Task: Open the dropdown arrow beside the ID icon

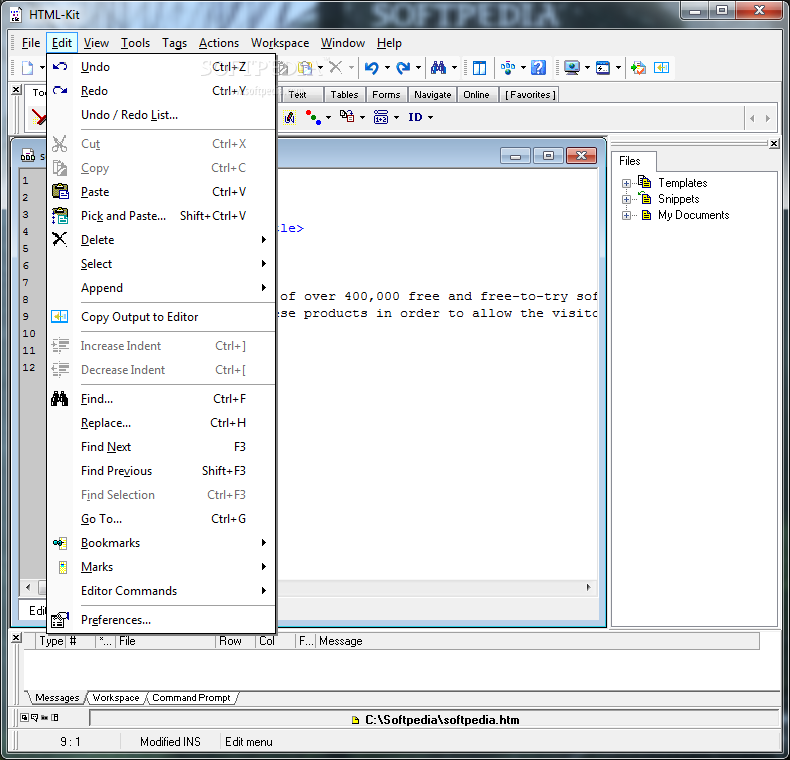Action: [430, 117]
